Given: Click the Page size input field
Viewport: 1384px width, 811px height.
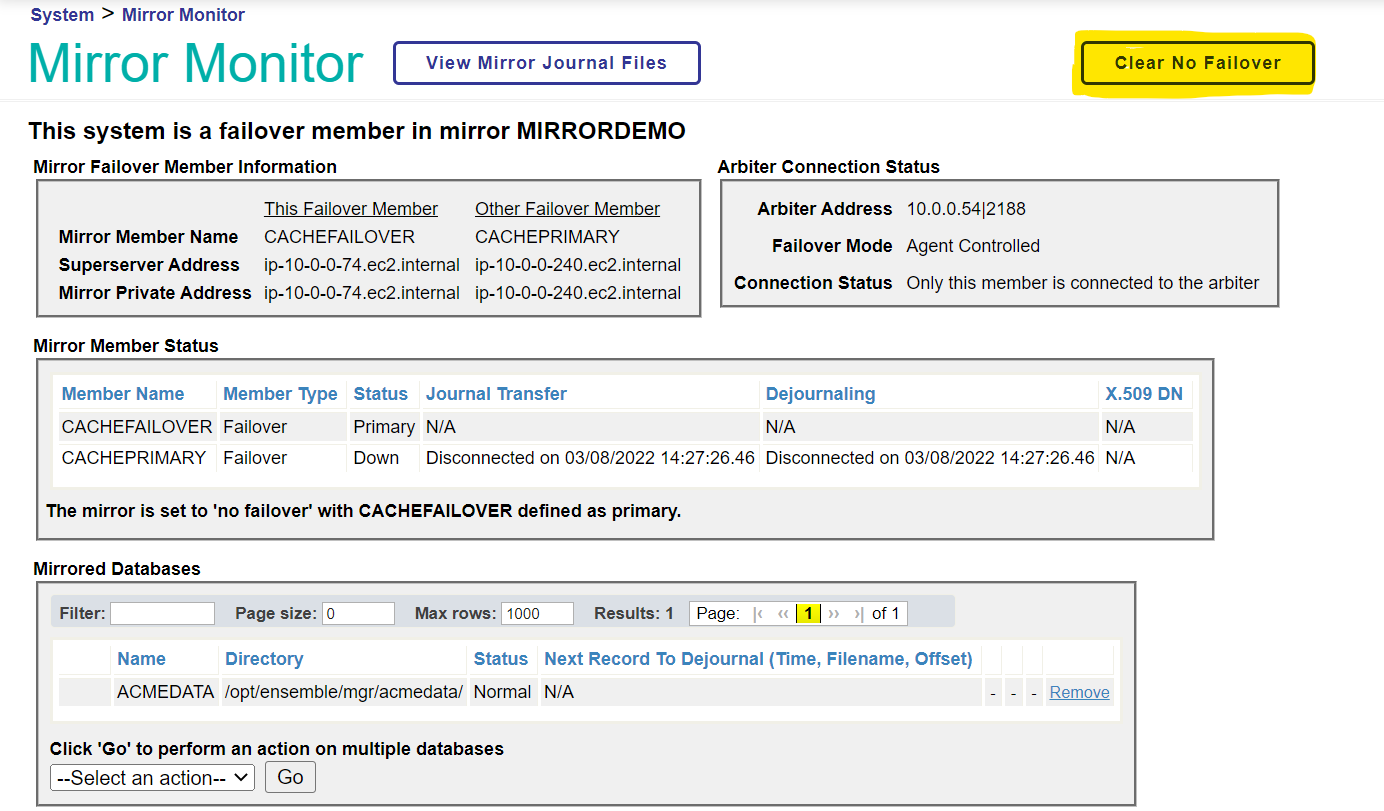Looking at the screenshot, I should pos(358,613).
